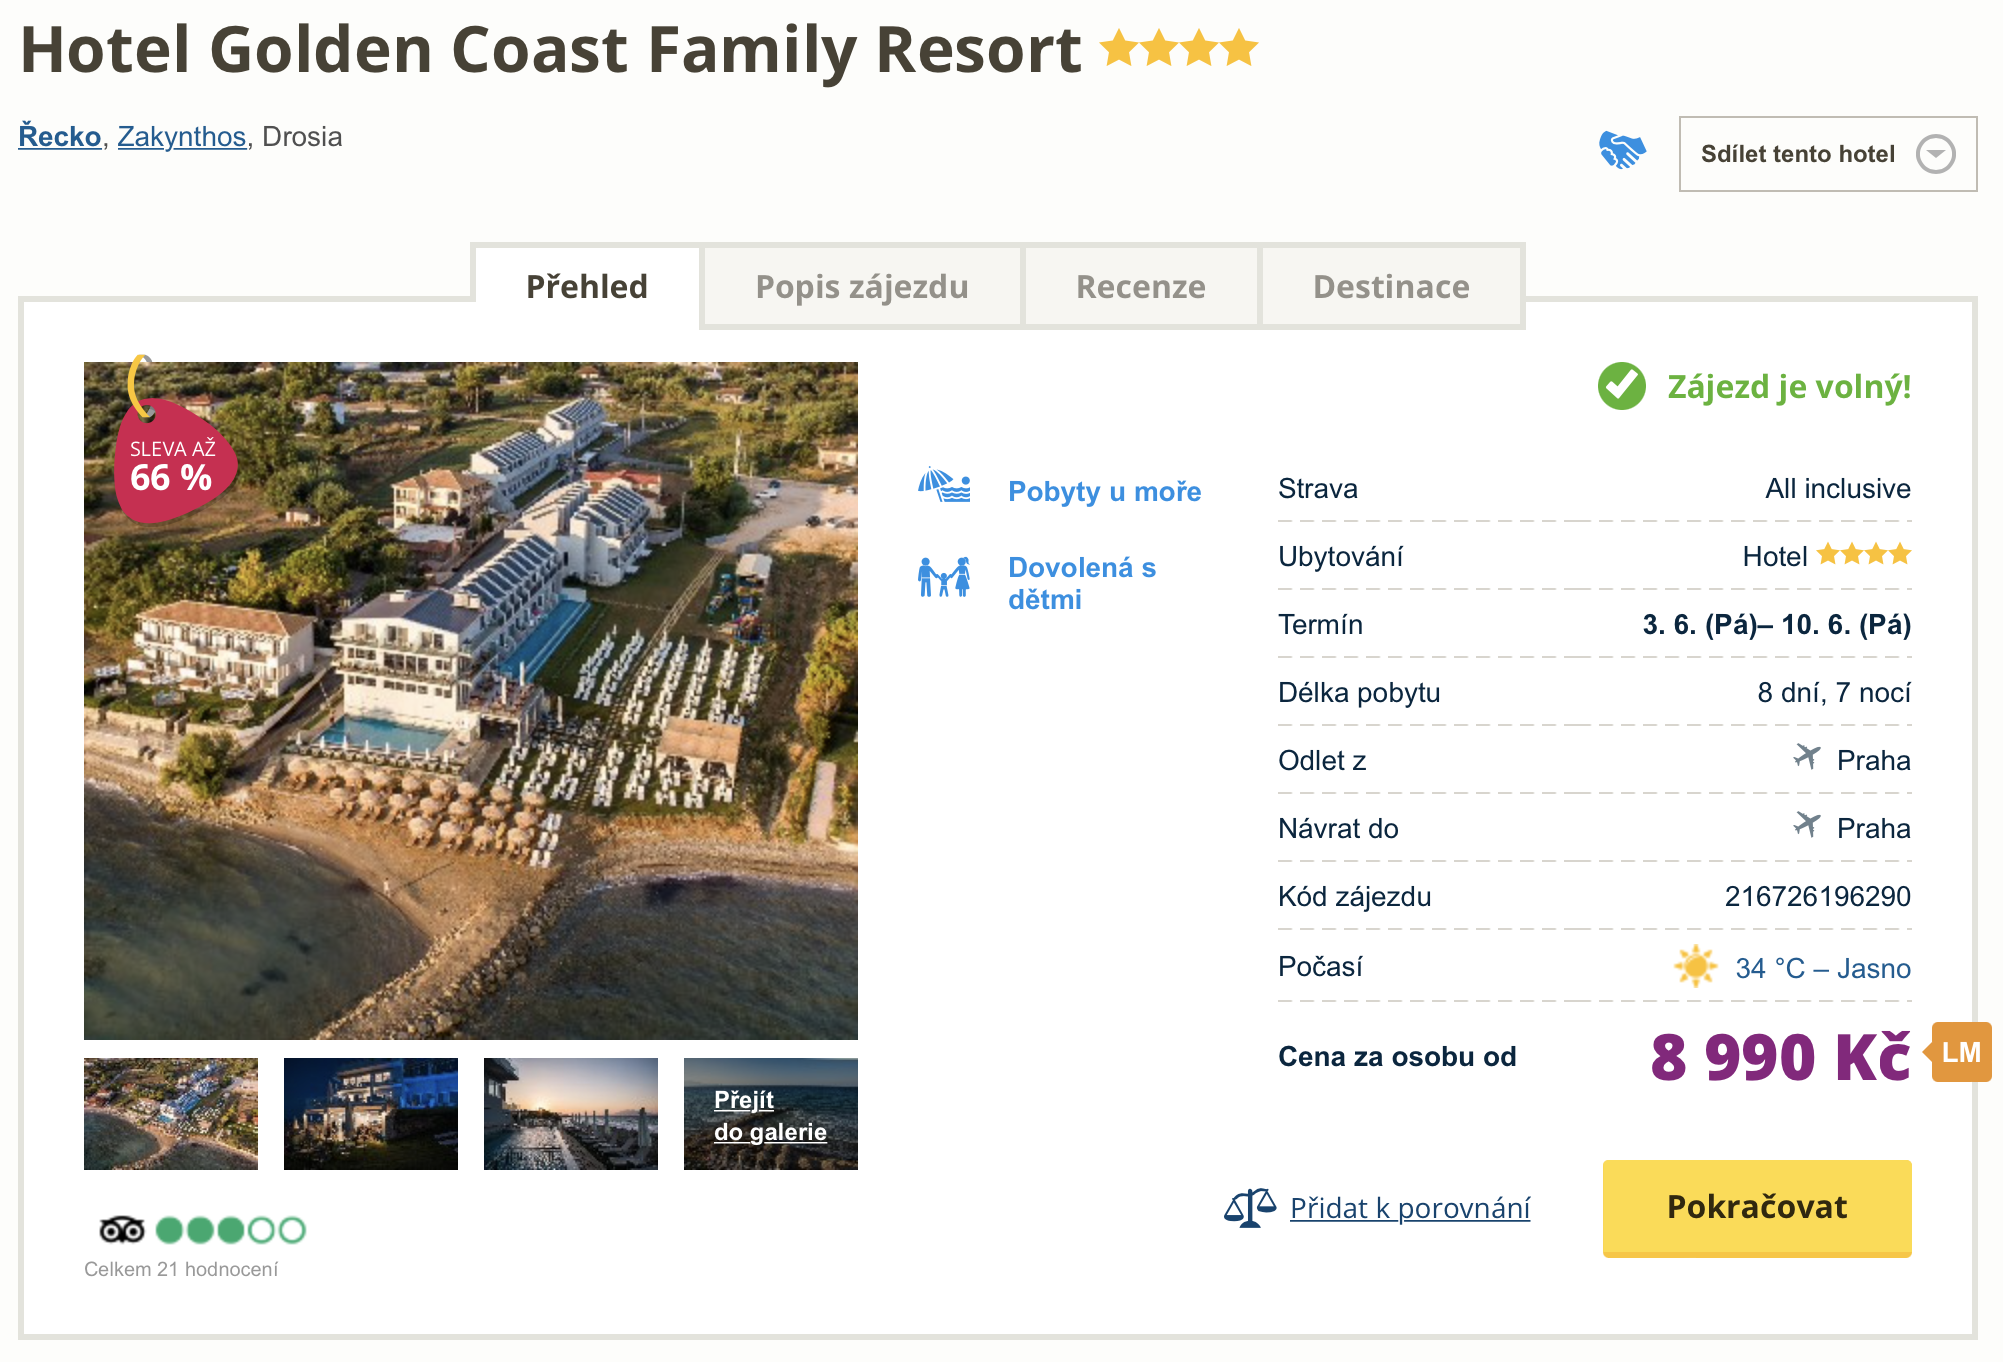
Task: Click the family with children icon
Action: tap(944, 577)
